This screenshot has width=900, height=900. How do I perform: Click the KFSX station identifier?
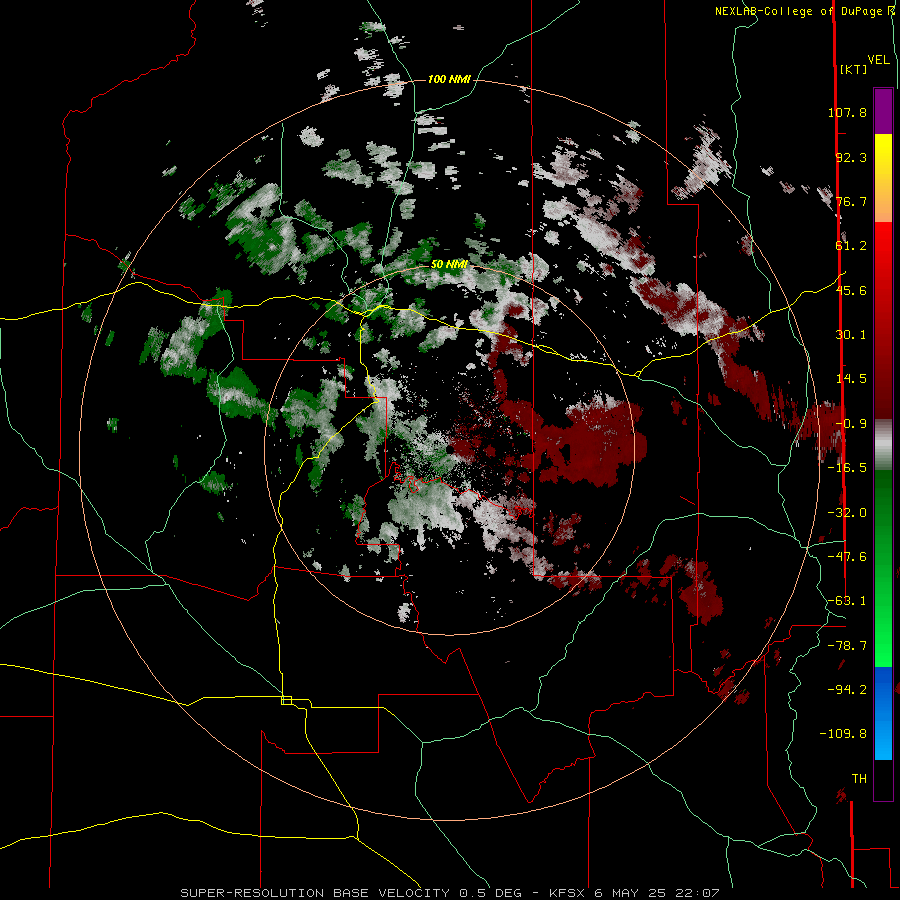tap(568, 893)
